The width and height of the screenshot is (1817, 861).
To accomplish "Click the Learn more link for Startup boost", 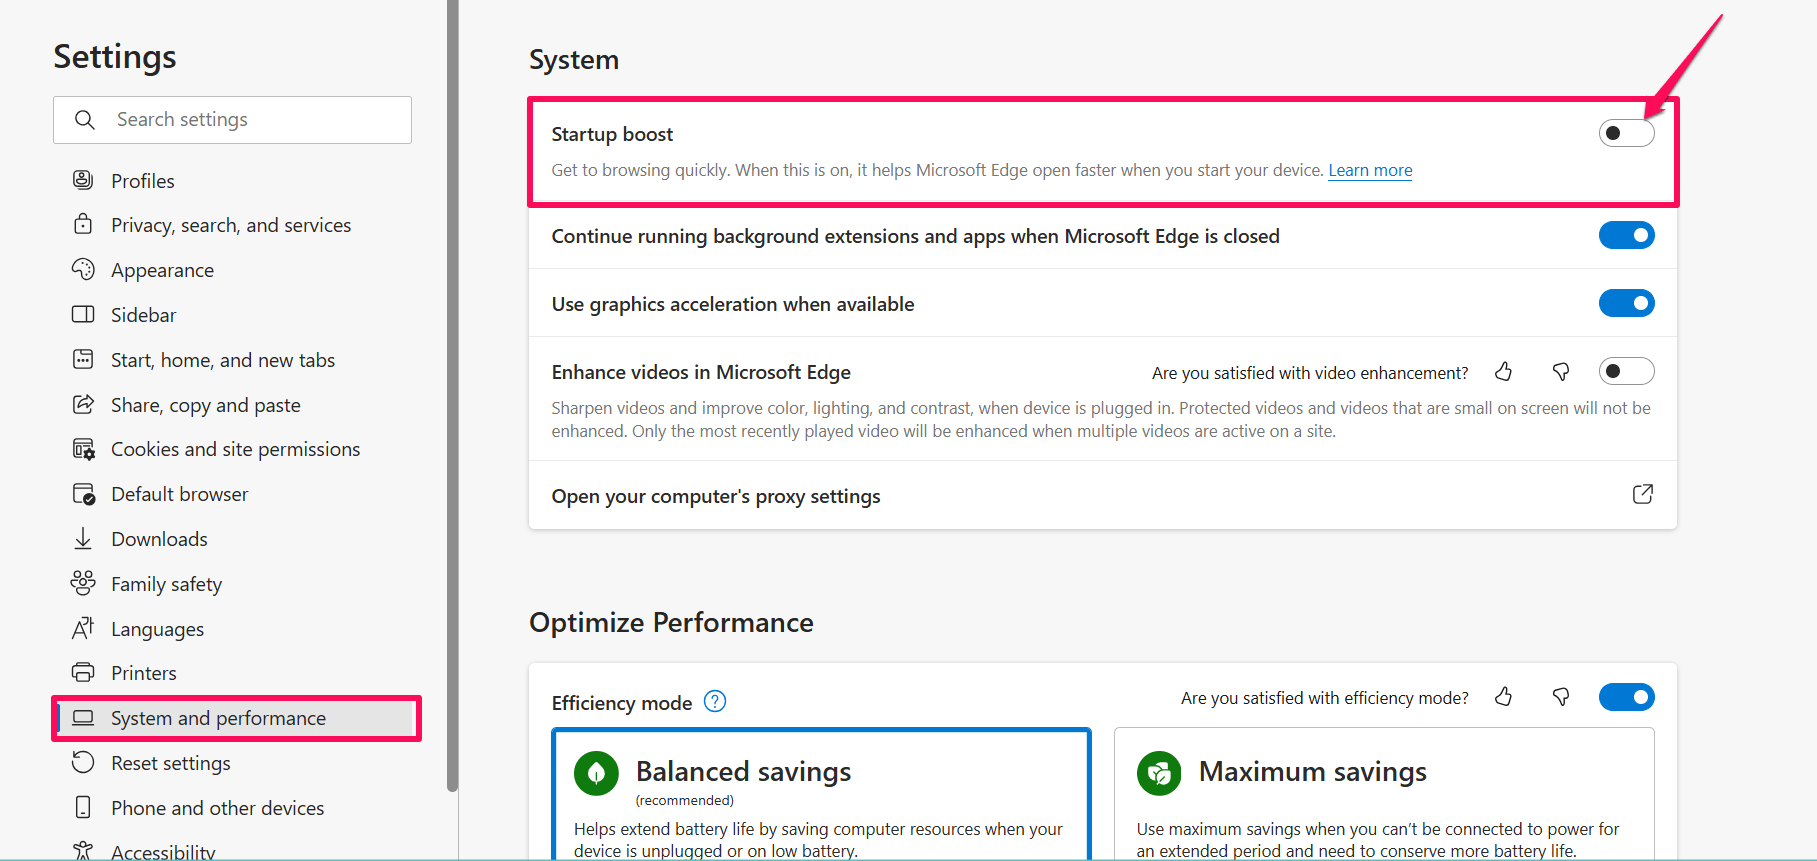I will tap(1370, 170).
